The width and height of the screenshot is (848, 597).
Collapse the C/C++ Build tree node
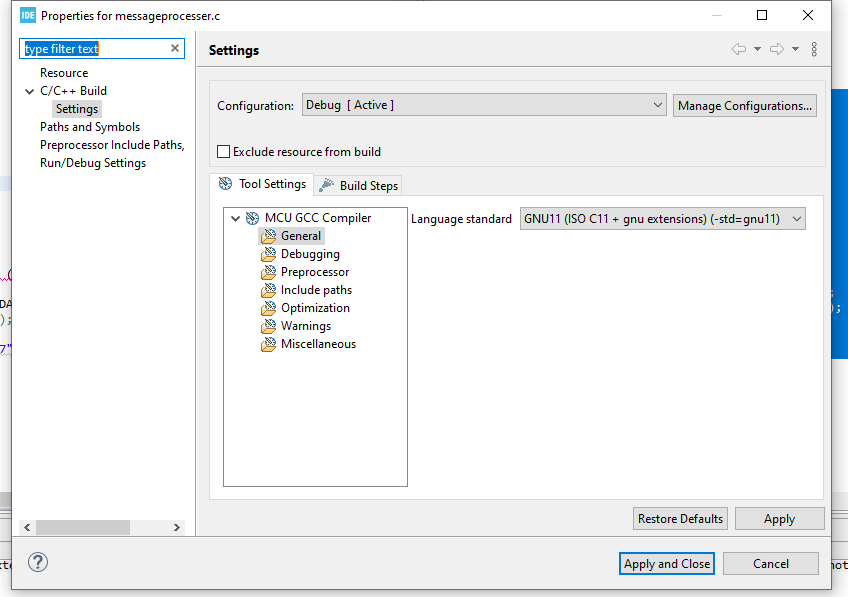point(30,91)
